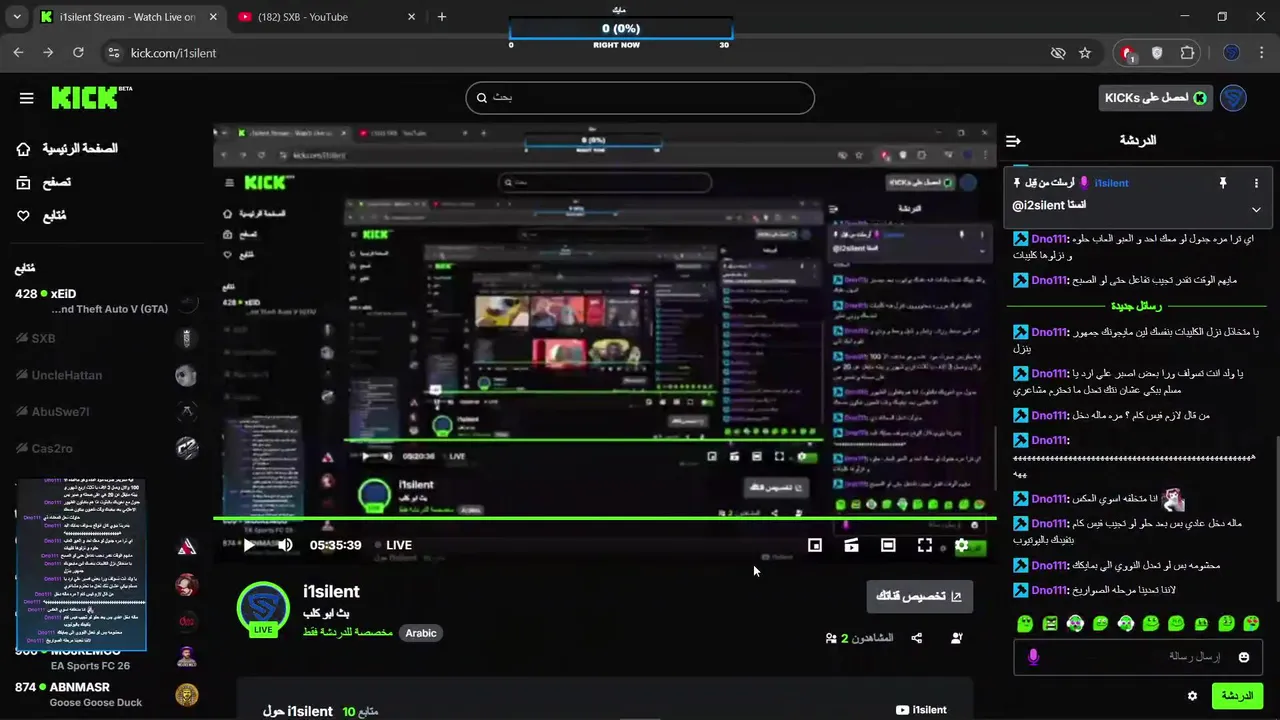The image size is (1280, 720).
Task: Collapse the chat panel with arrow icon
Action: (1013, 141)
